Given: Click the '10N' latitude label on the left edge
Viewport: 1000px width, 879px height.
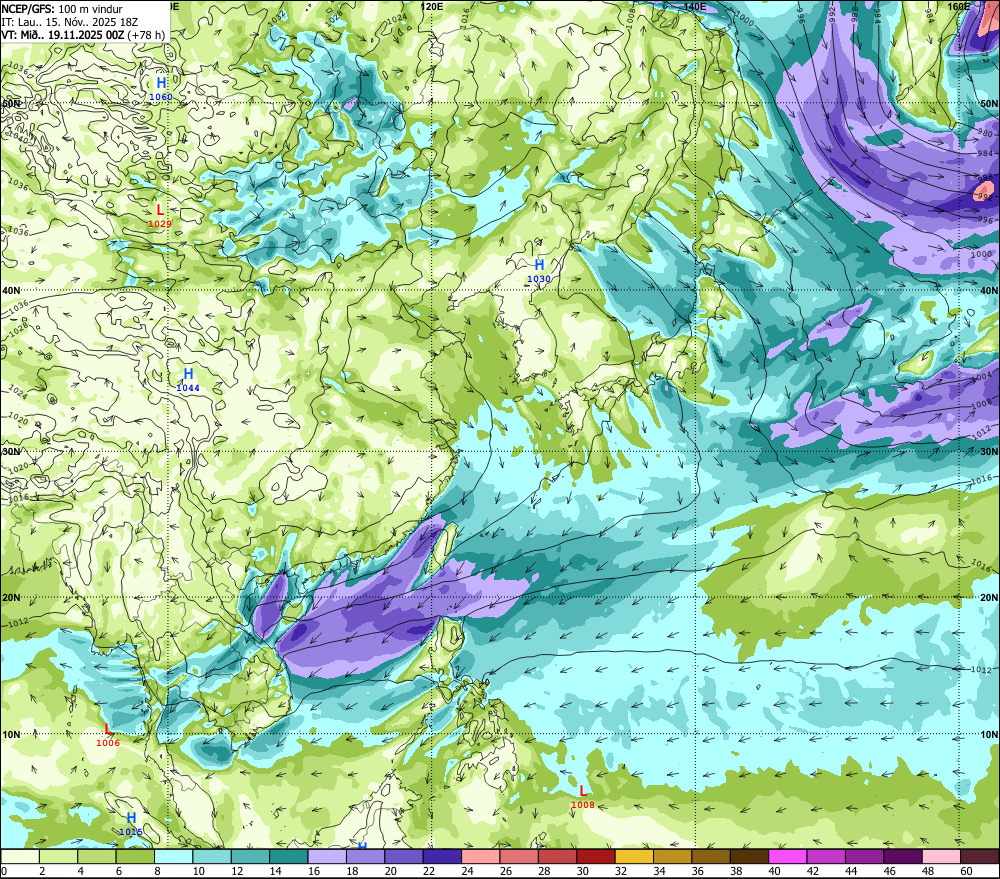Looking at the screenshot, I should [x=11, y=735].
